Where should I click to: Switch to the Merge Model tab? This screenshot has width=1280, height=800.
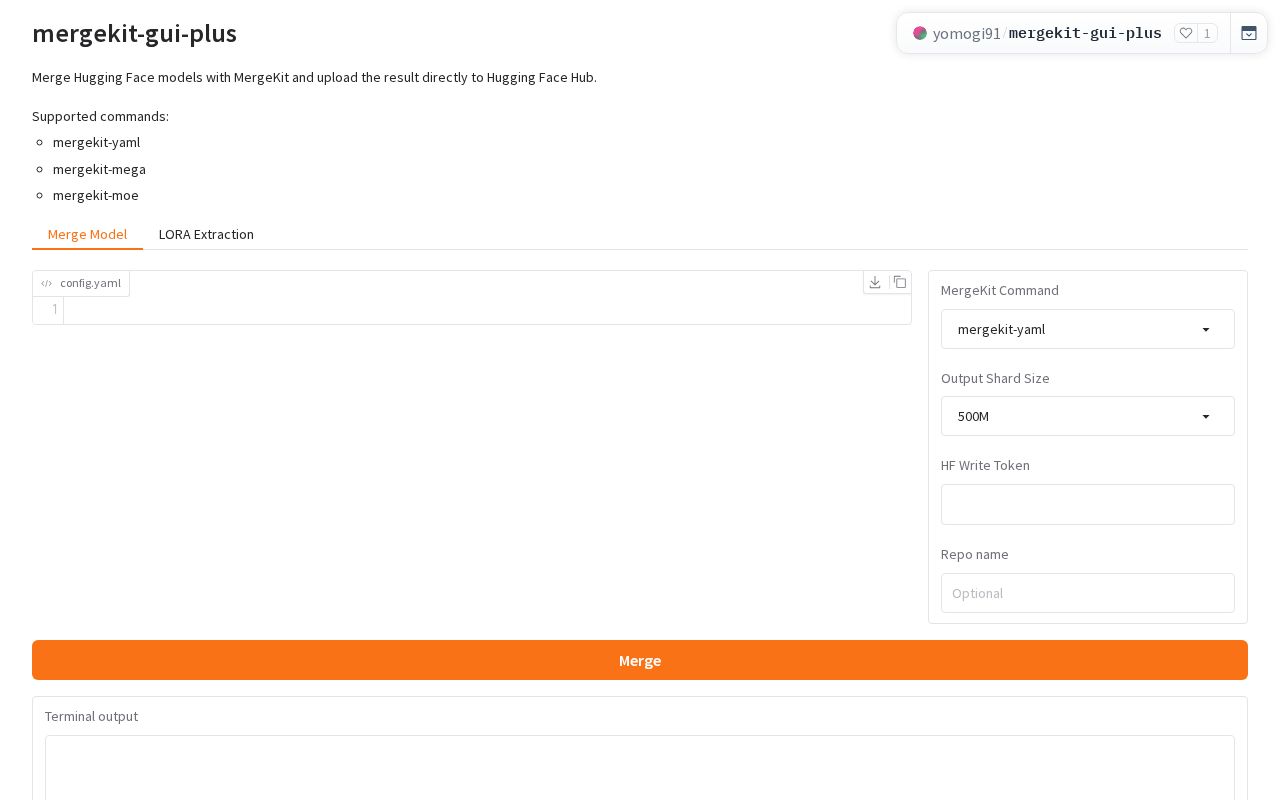[87, 234]
